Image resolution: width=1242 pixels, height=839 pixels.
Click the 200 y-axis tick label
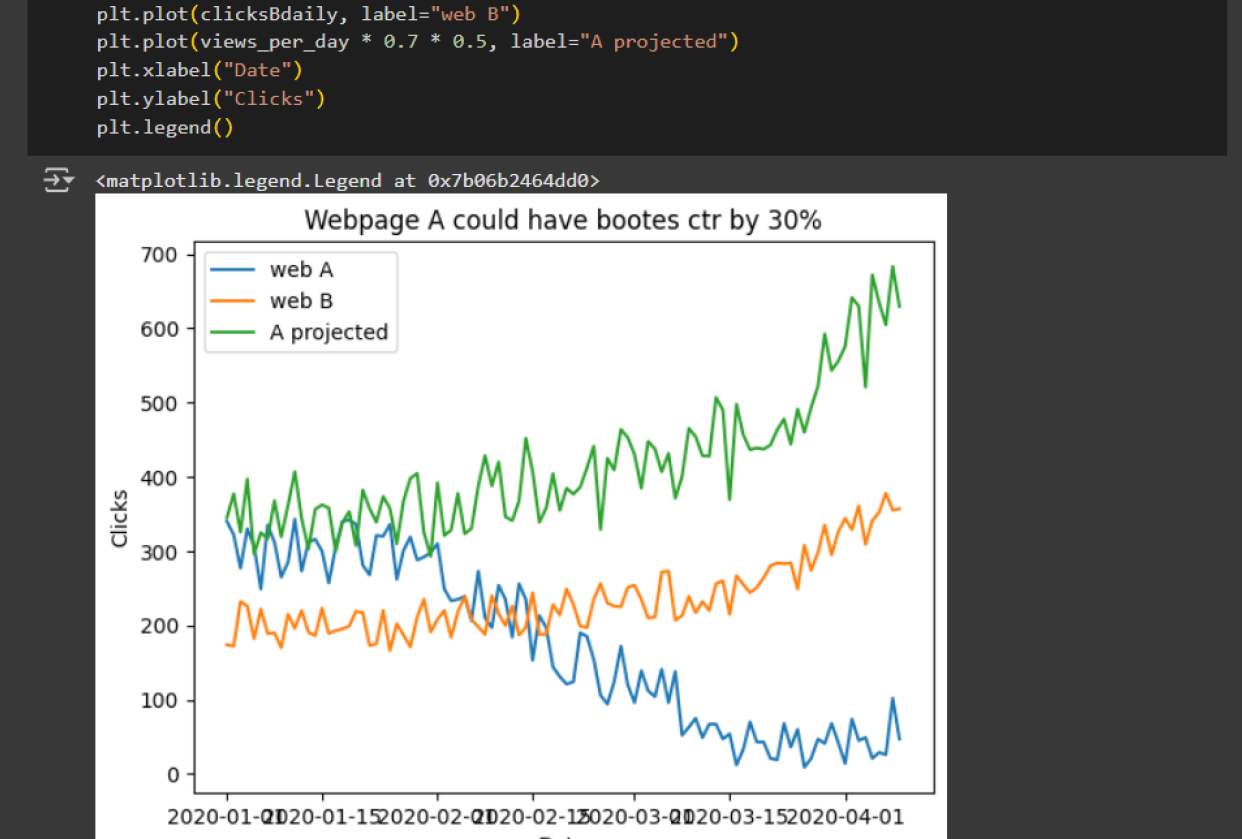point(160,626)
